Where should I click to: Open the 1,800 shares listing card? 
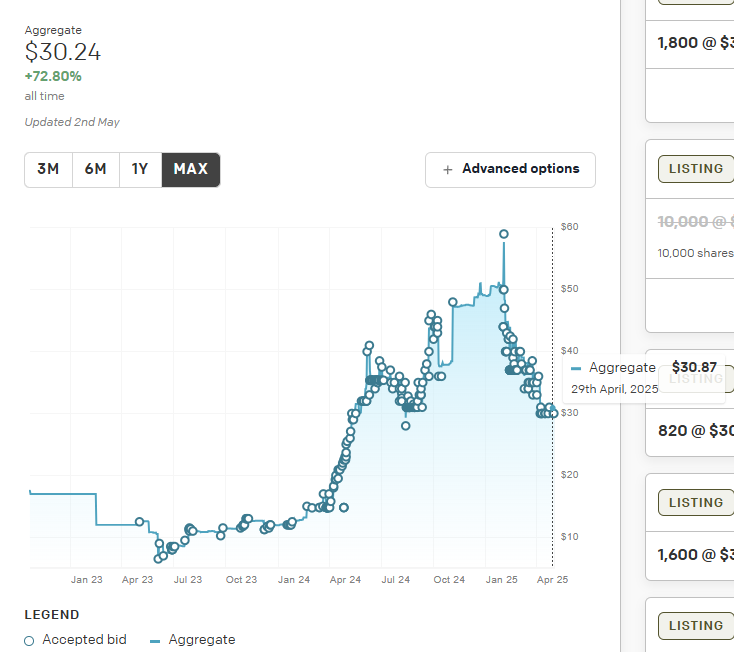point(690,43)
